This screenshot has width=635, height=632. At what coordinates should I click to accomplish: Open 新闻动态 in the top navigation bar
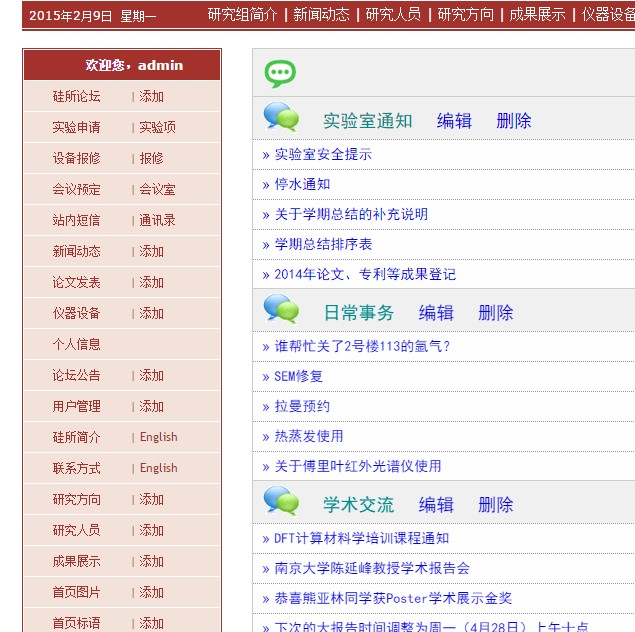click(322, 15)
